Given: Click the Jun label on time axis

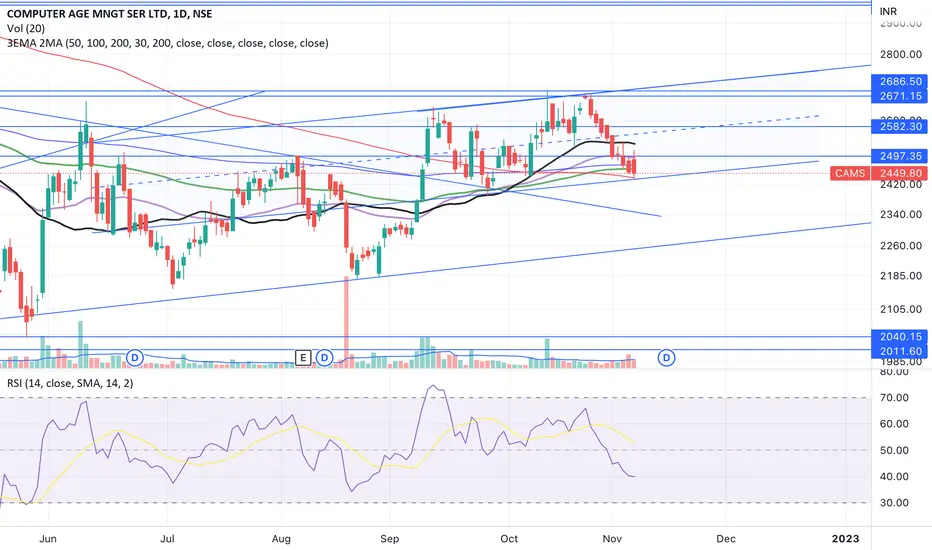Looking at the screenshot, I should tap(48, 539).
